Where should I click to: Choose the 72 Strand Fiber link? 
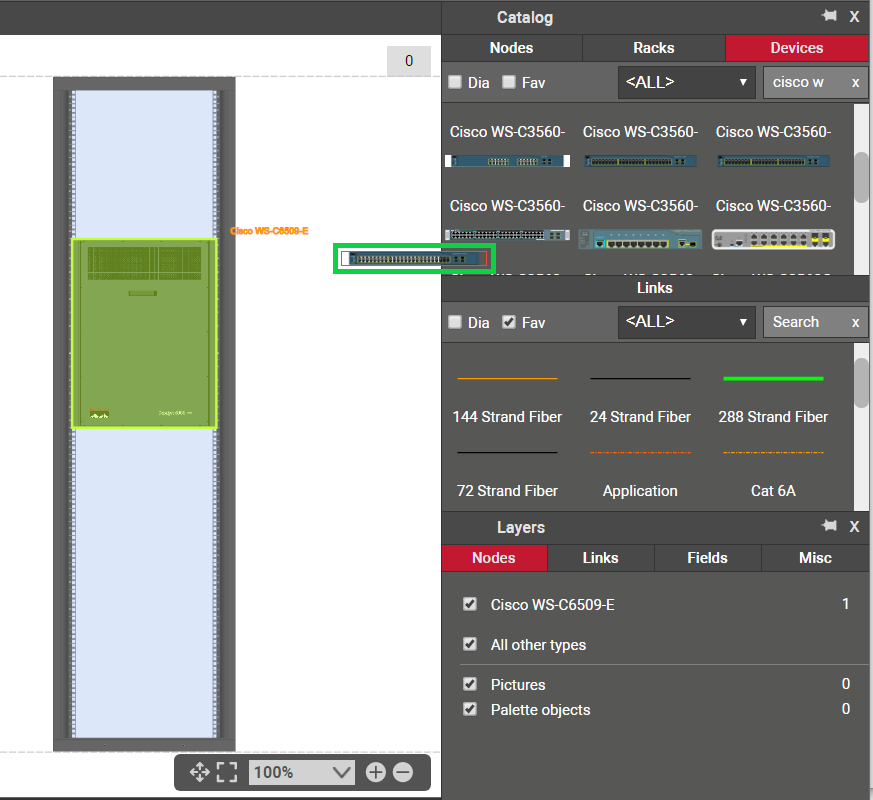point(507,473)
